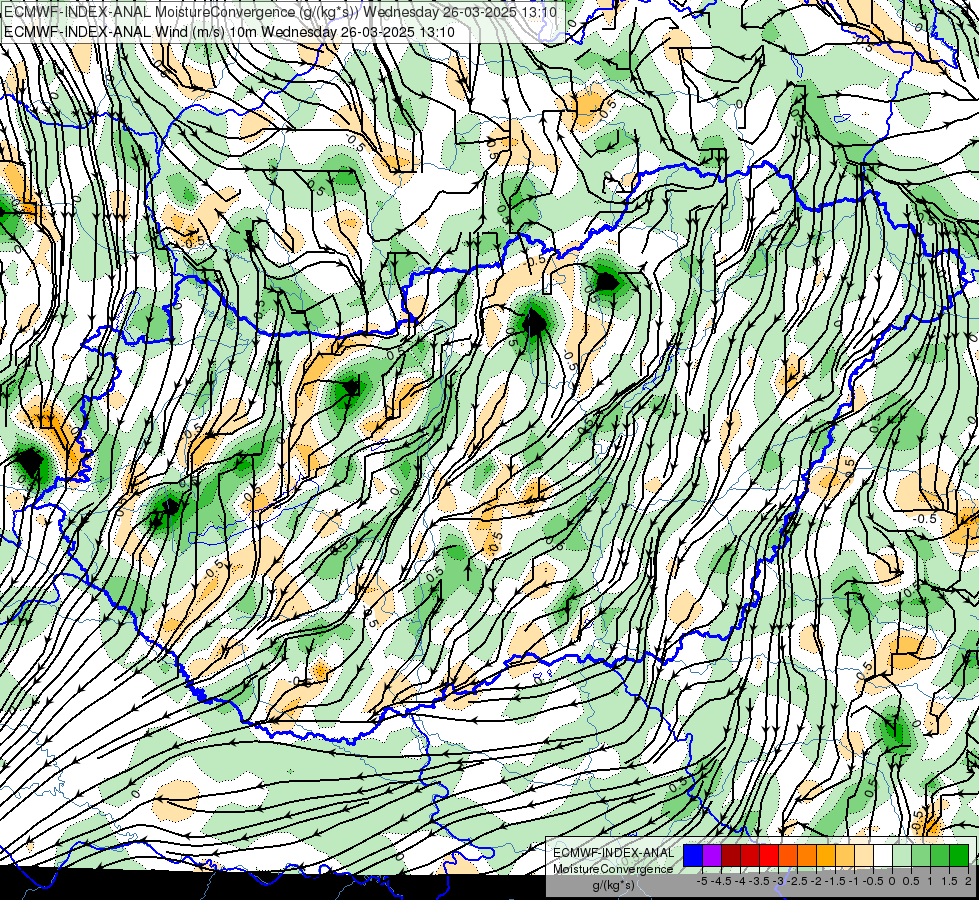The width and height of the screenshot is (979, 900).
Task: Click the Wind (m/s) 10m title line
Action: pos(229,31)
